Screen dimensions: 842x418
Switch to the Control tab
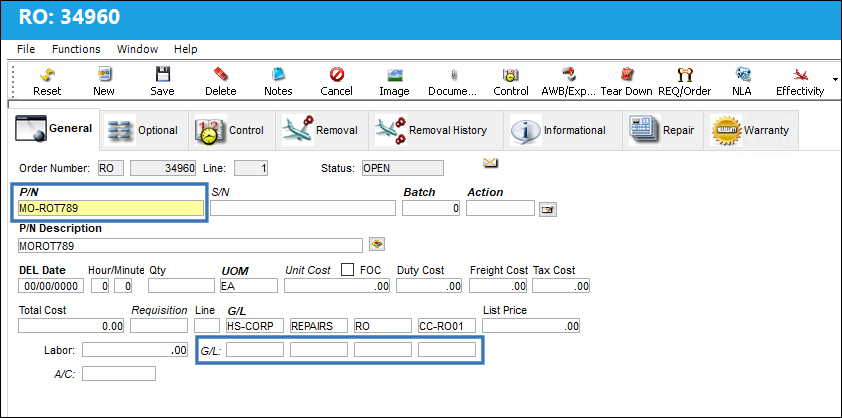pos(231,130)
